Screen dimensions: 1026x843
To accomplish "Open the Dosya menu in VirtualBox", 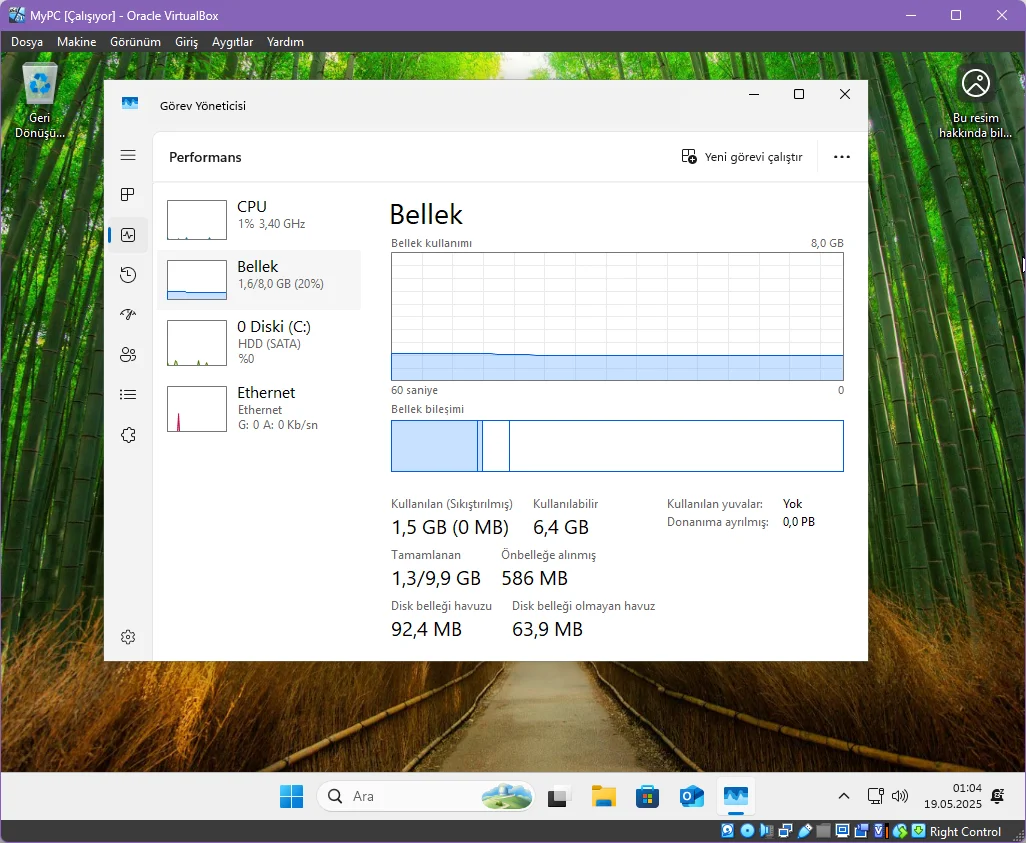I will pyautogui.click(x=27, y=42).
